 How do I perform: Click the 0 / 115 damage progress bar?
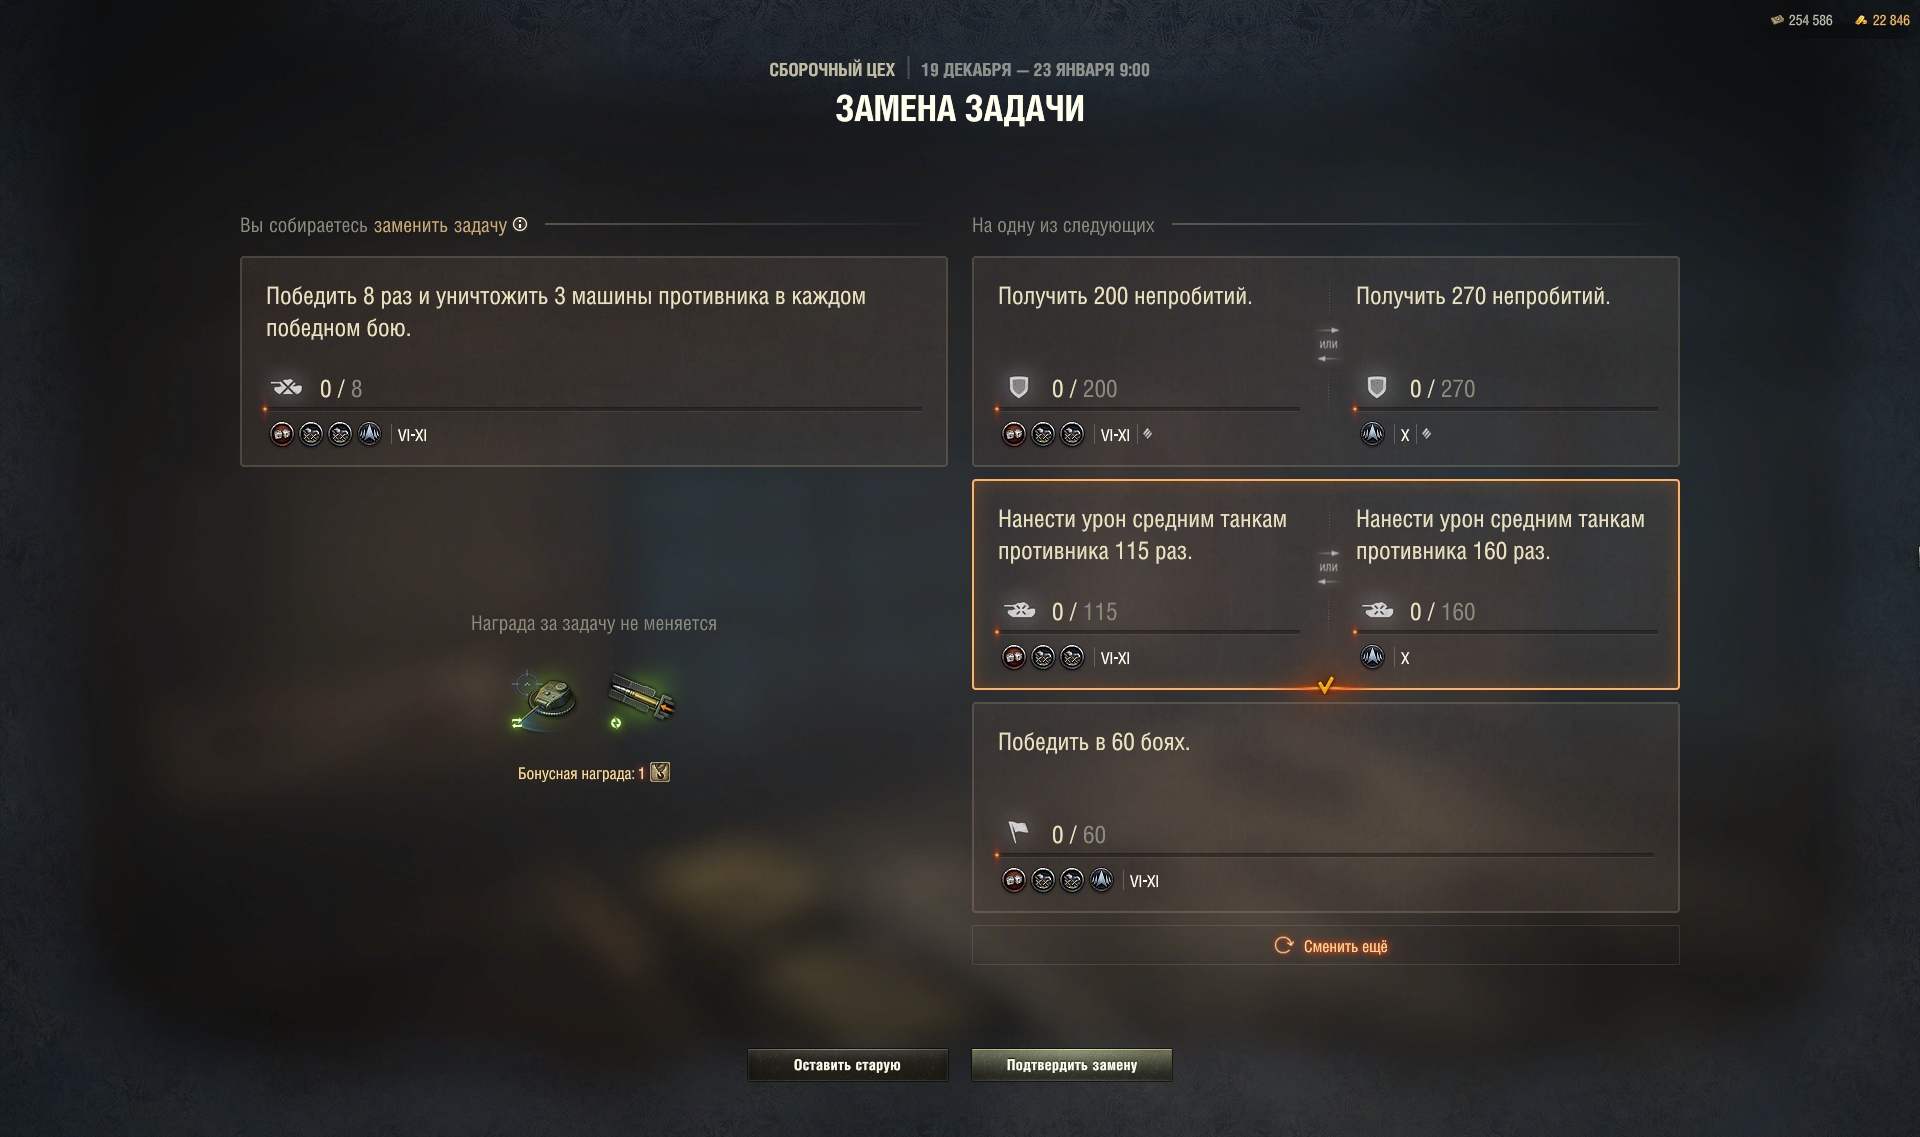coord(1148,632)
